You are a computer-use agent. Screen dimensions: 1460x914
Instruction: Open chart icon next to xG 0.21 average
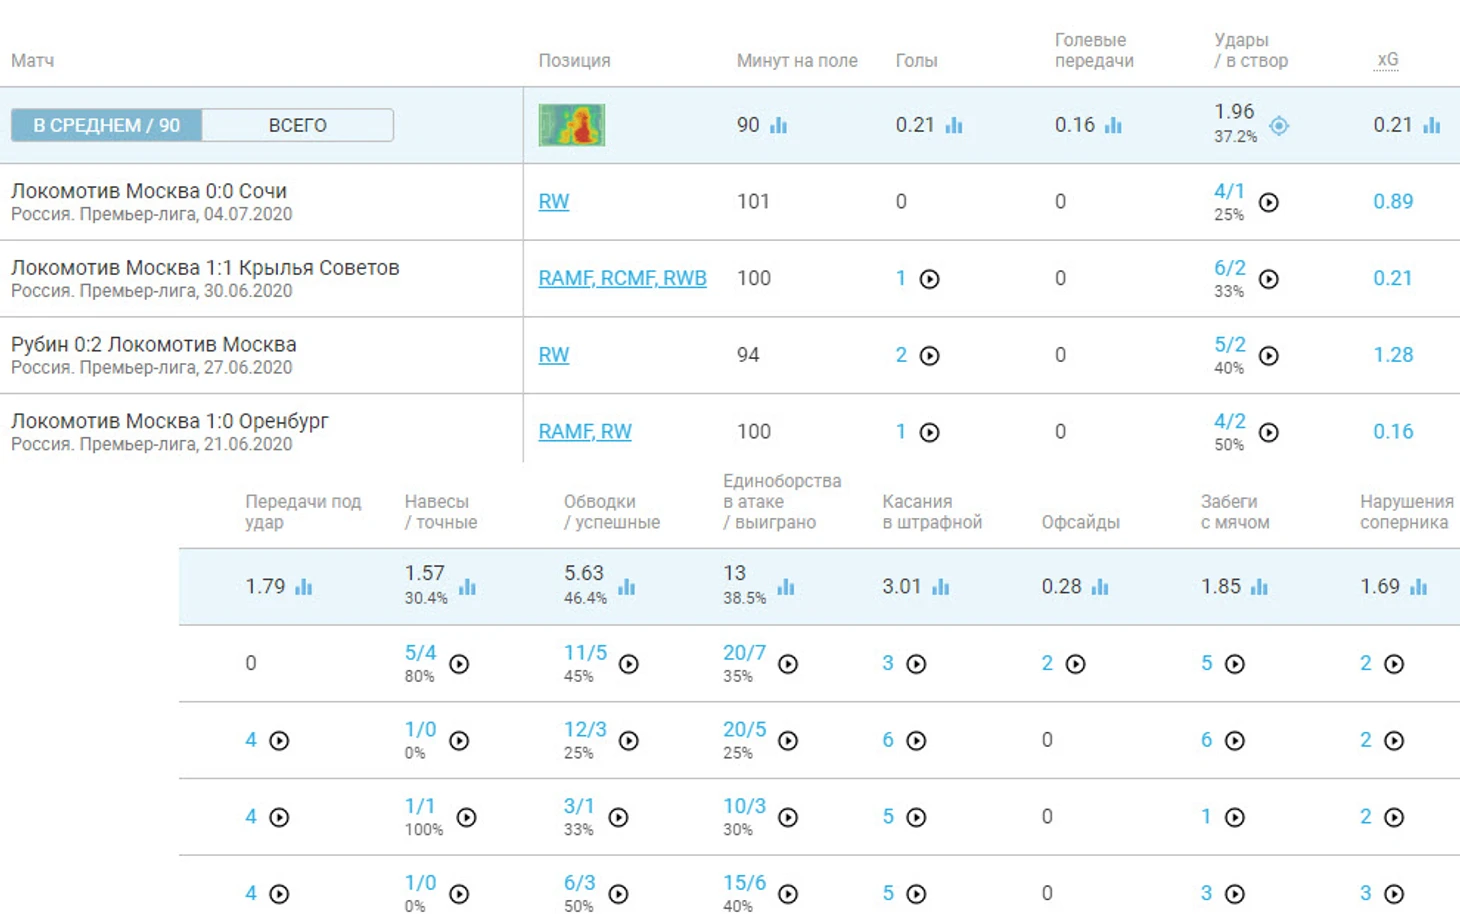pos(1432,125)
